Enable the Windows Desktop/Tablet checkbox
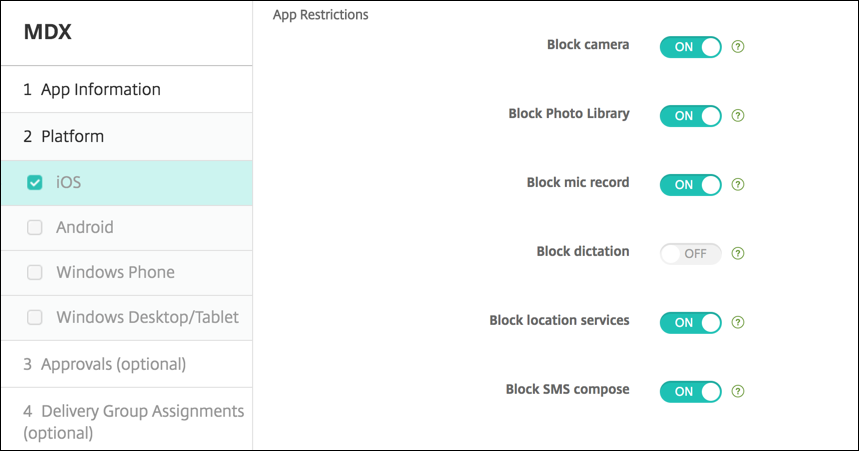 (x=35, y=318)
